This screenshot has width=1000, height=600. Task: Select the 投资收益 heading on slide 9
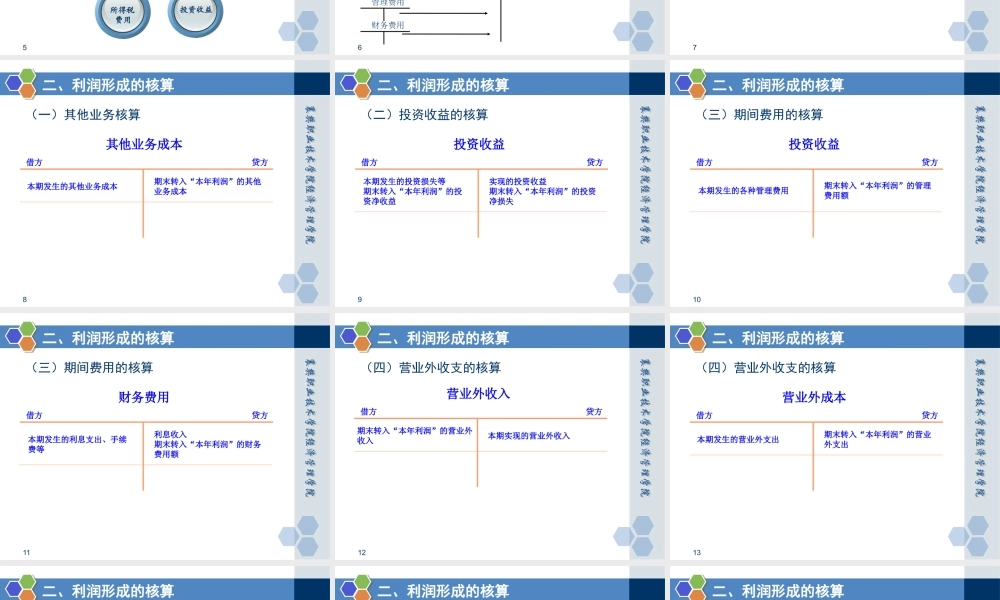point(480,145)
